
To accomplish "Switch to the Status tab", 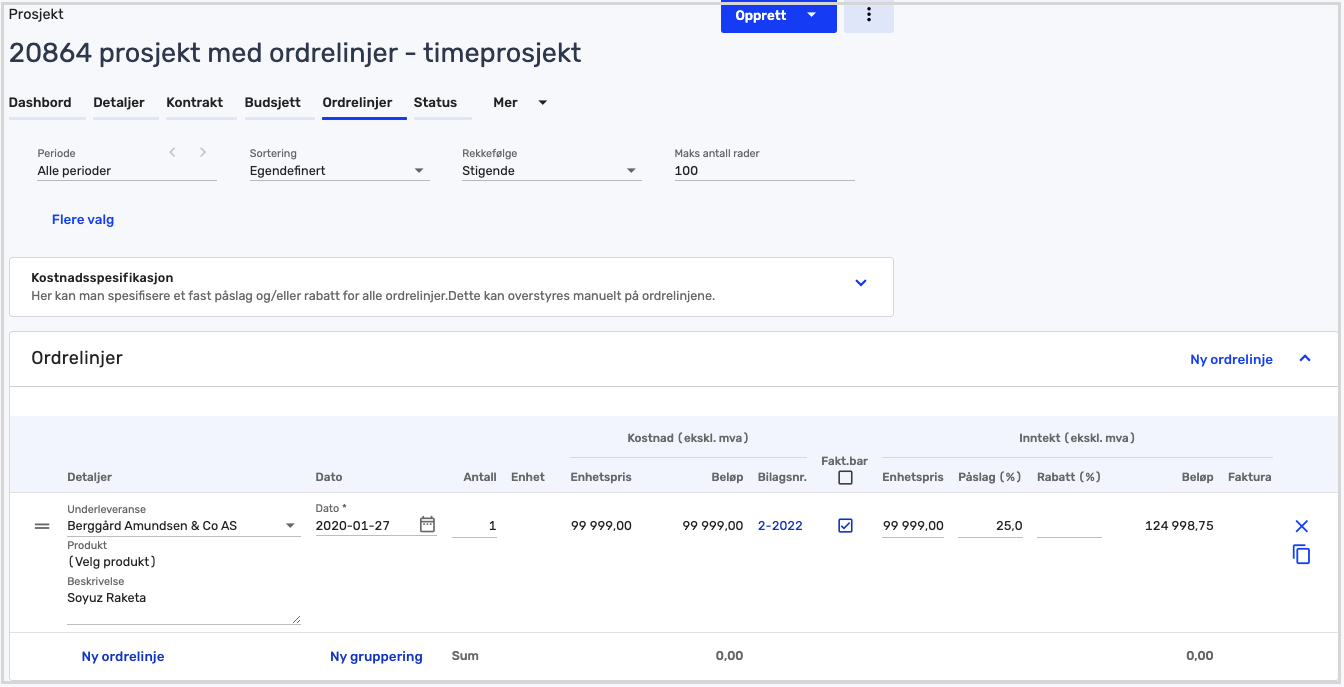I will point(435,102).
